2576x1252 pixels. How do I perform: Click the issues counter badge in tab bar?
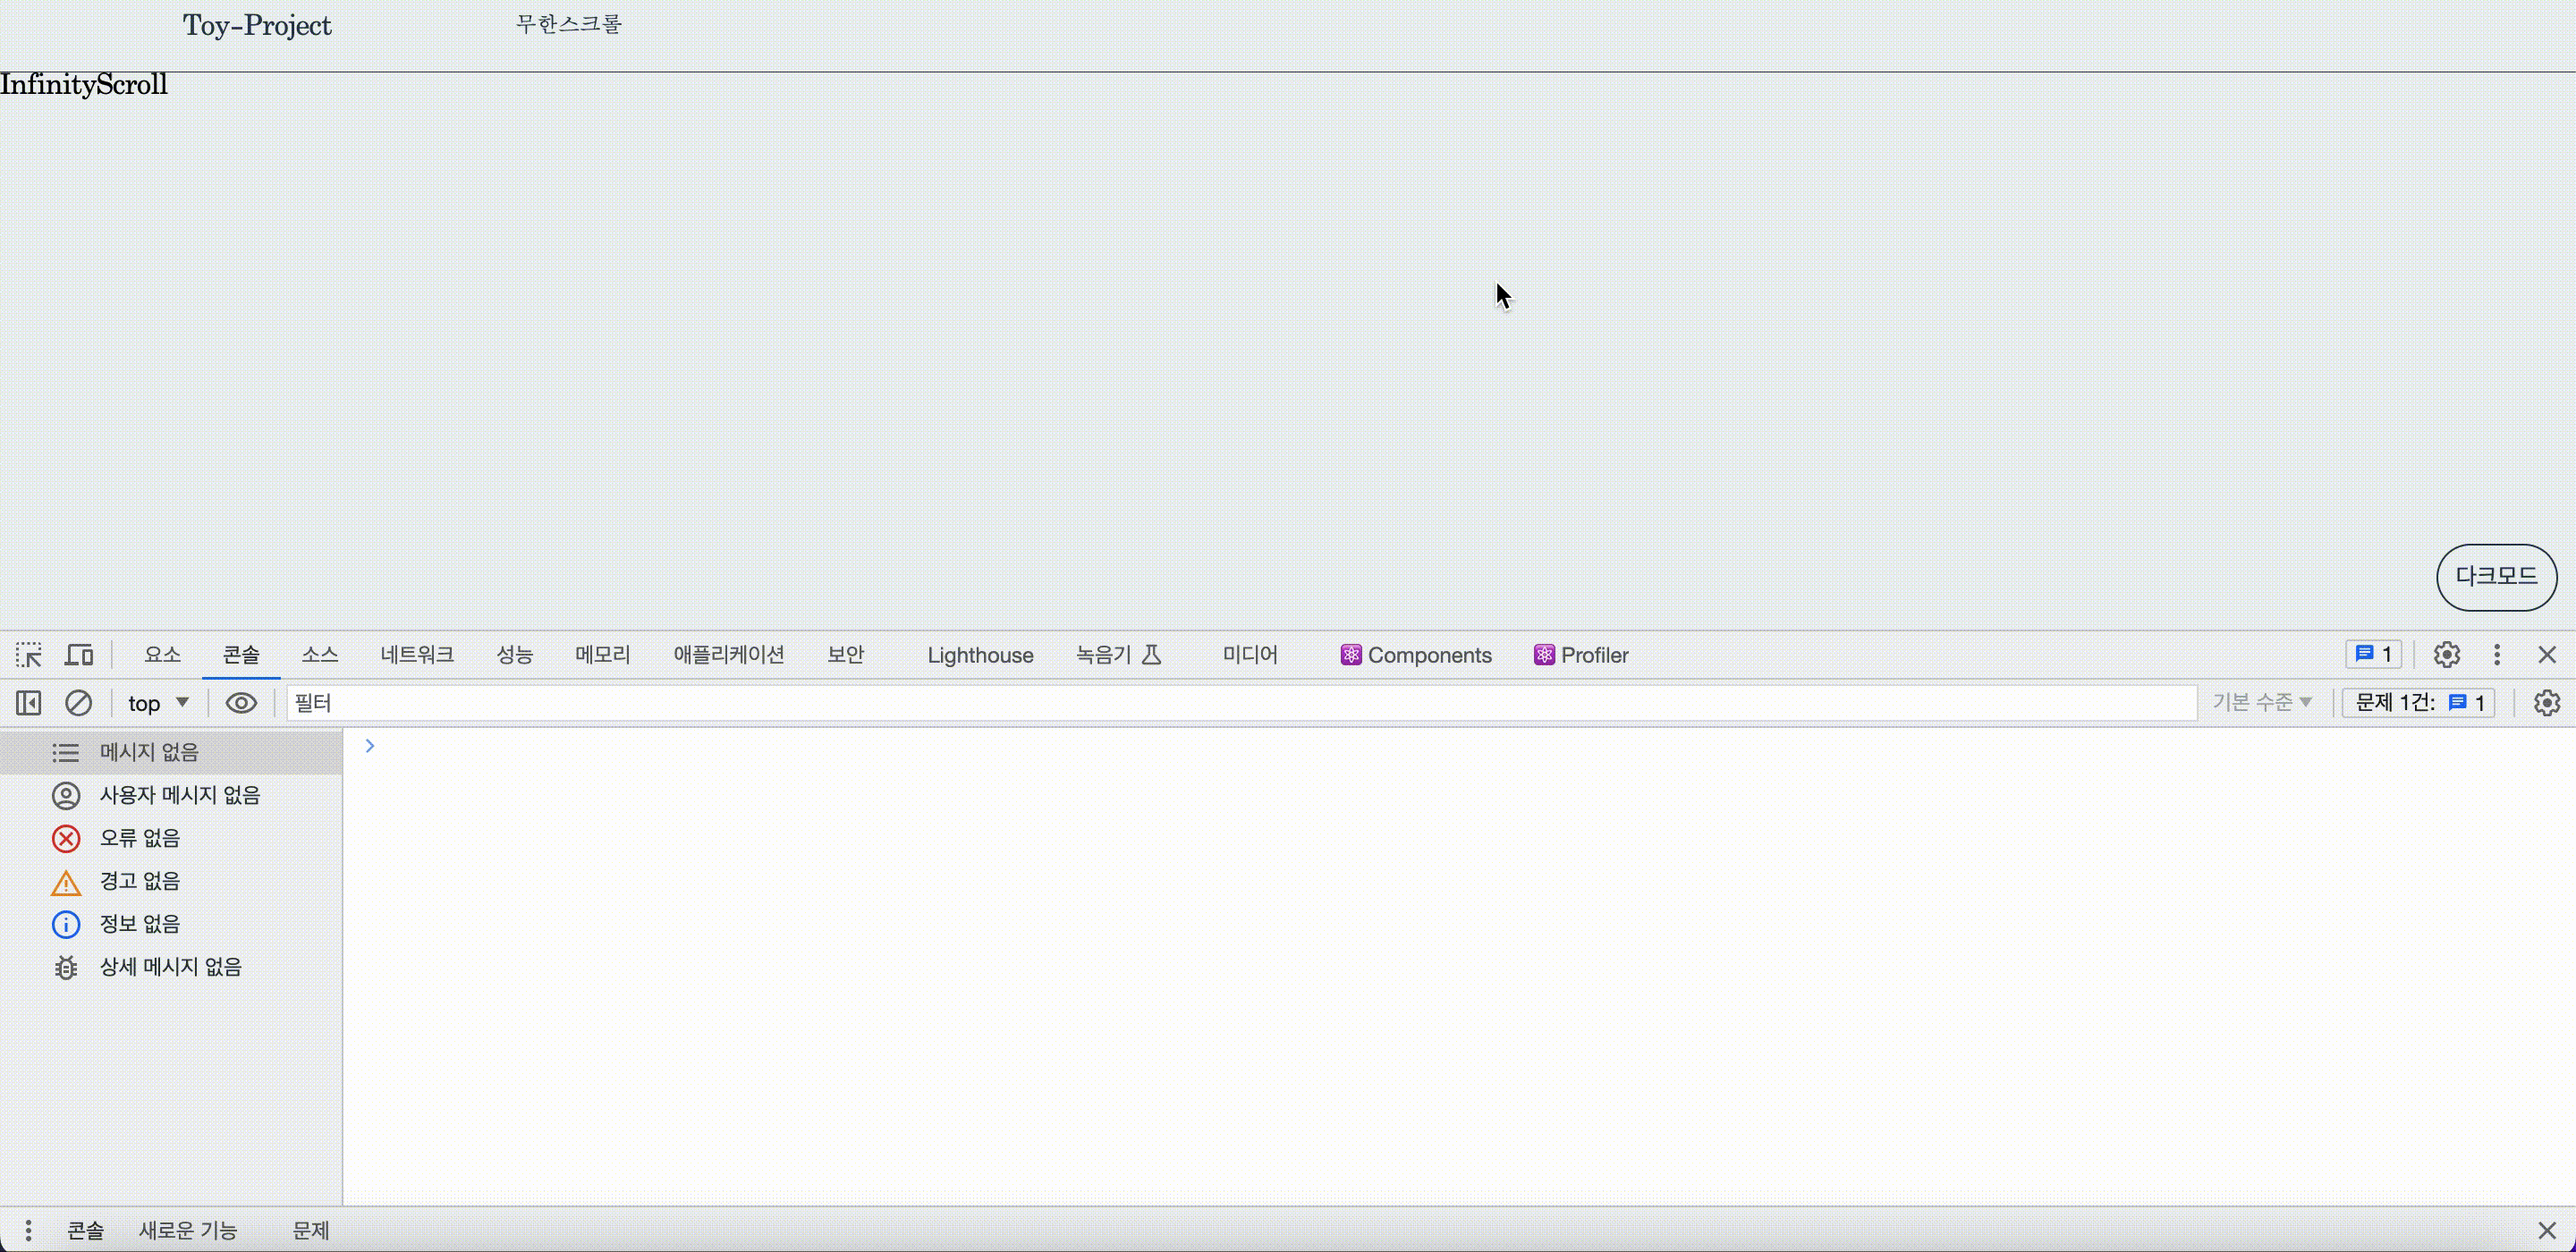[x=2373, y=655]
